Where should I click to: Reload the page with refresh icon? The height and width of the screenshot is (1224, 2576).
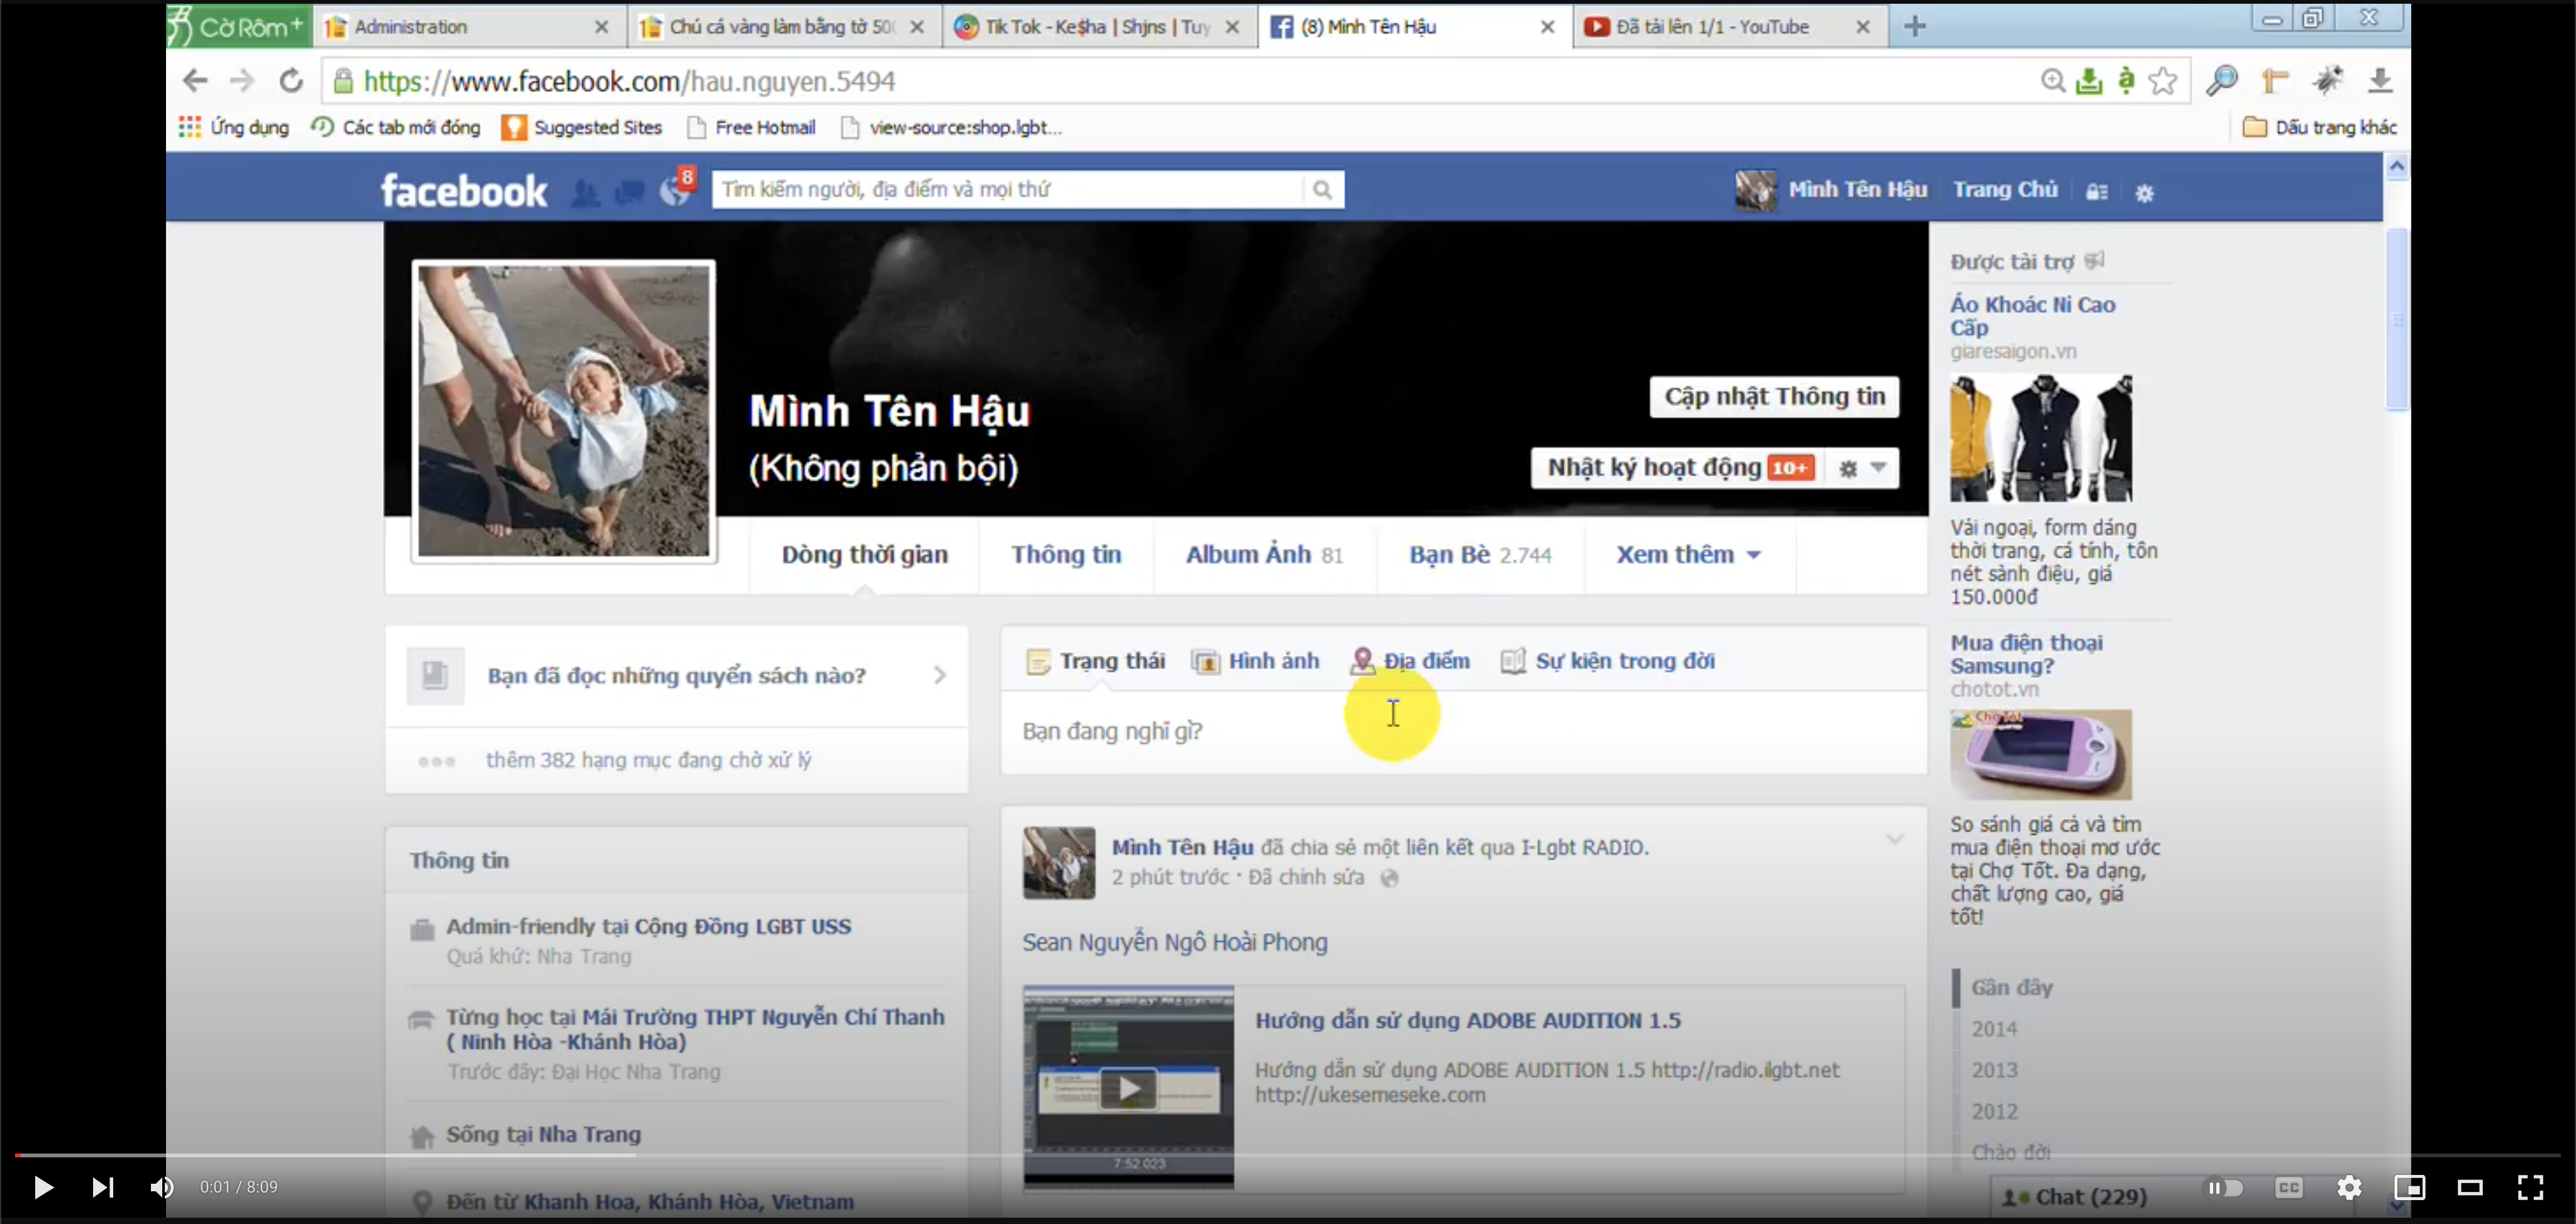click(x=291, y=81)
